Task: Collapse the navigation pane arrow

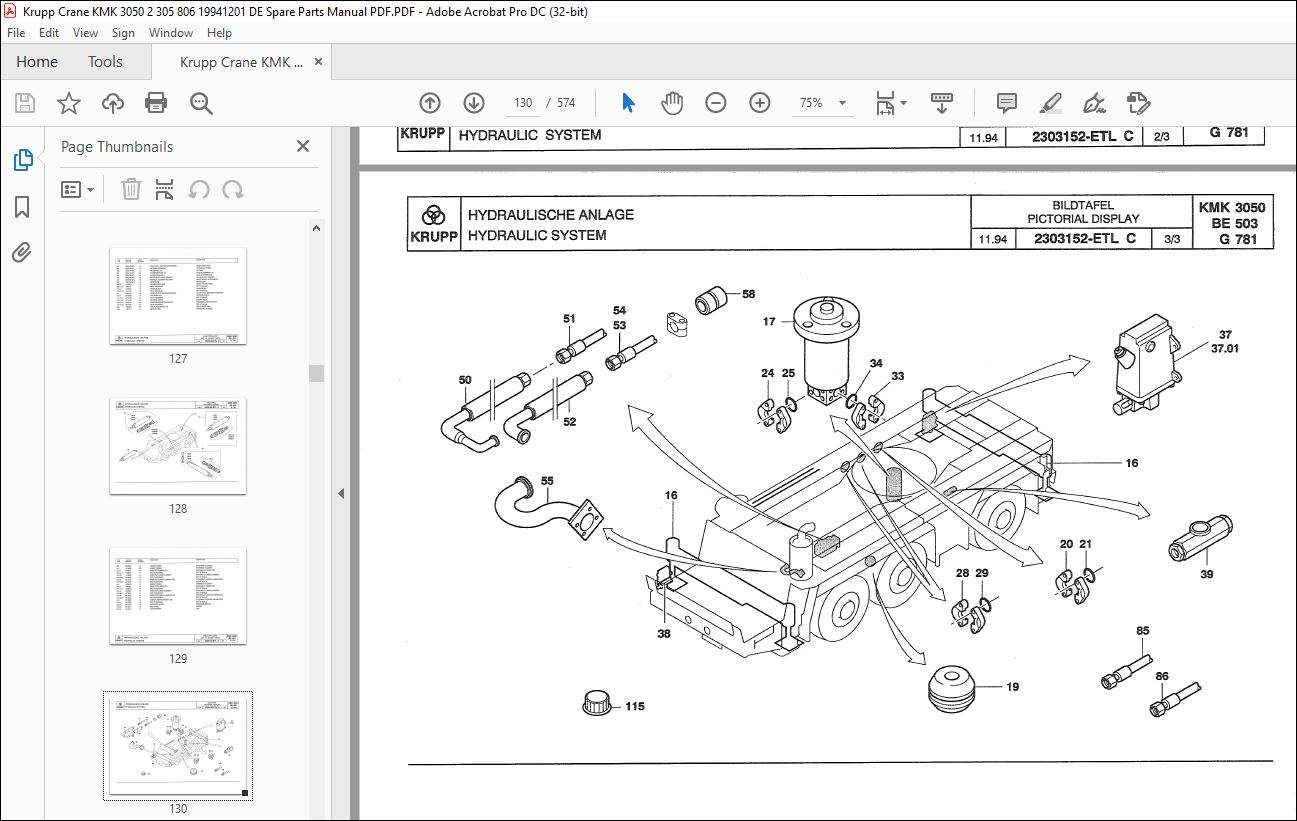Action: [x=341, y=493]
